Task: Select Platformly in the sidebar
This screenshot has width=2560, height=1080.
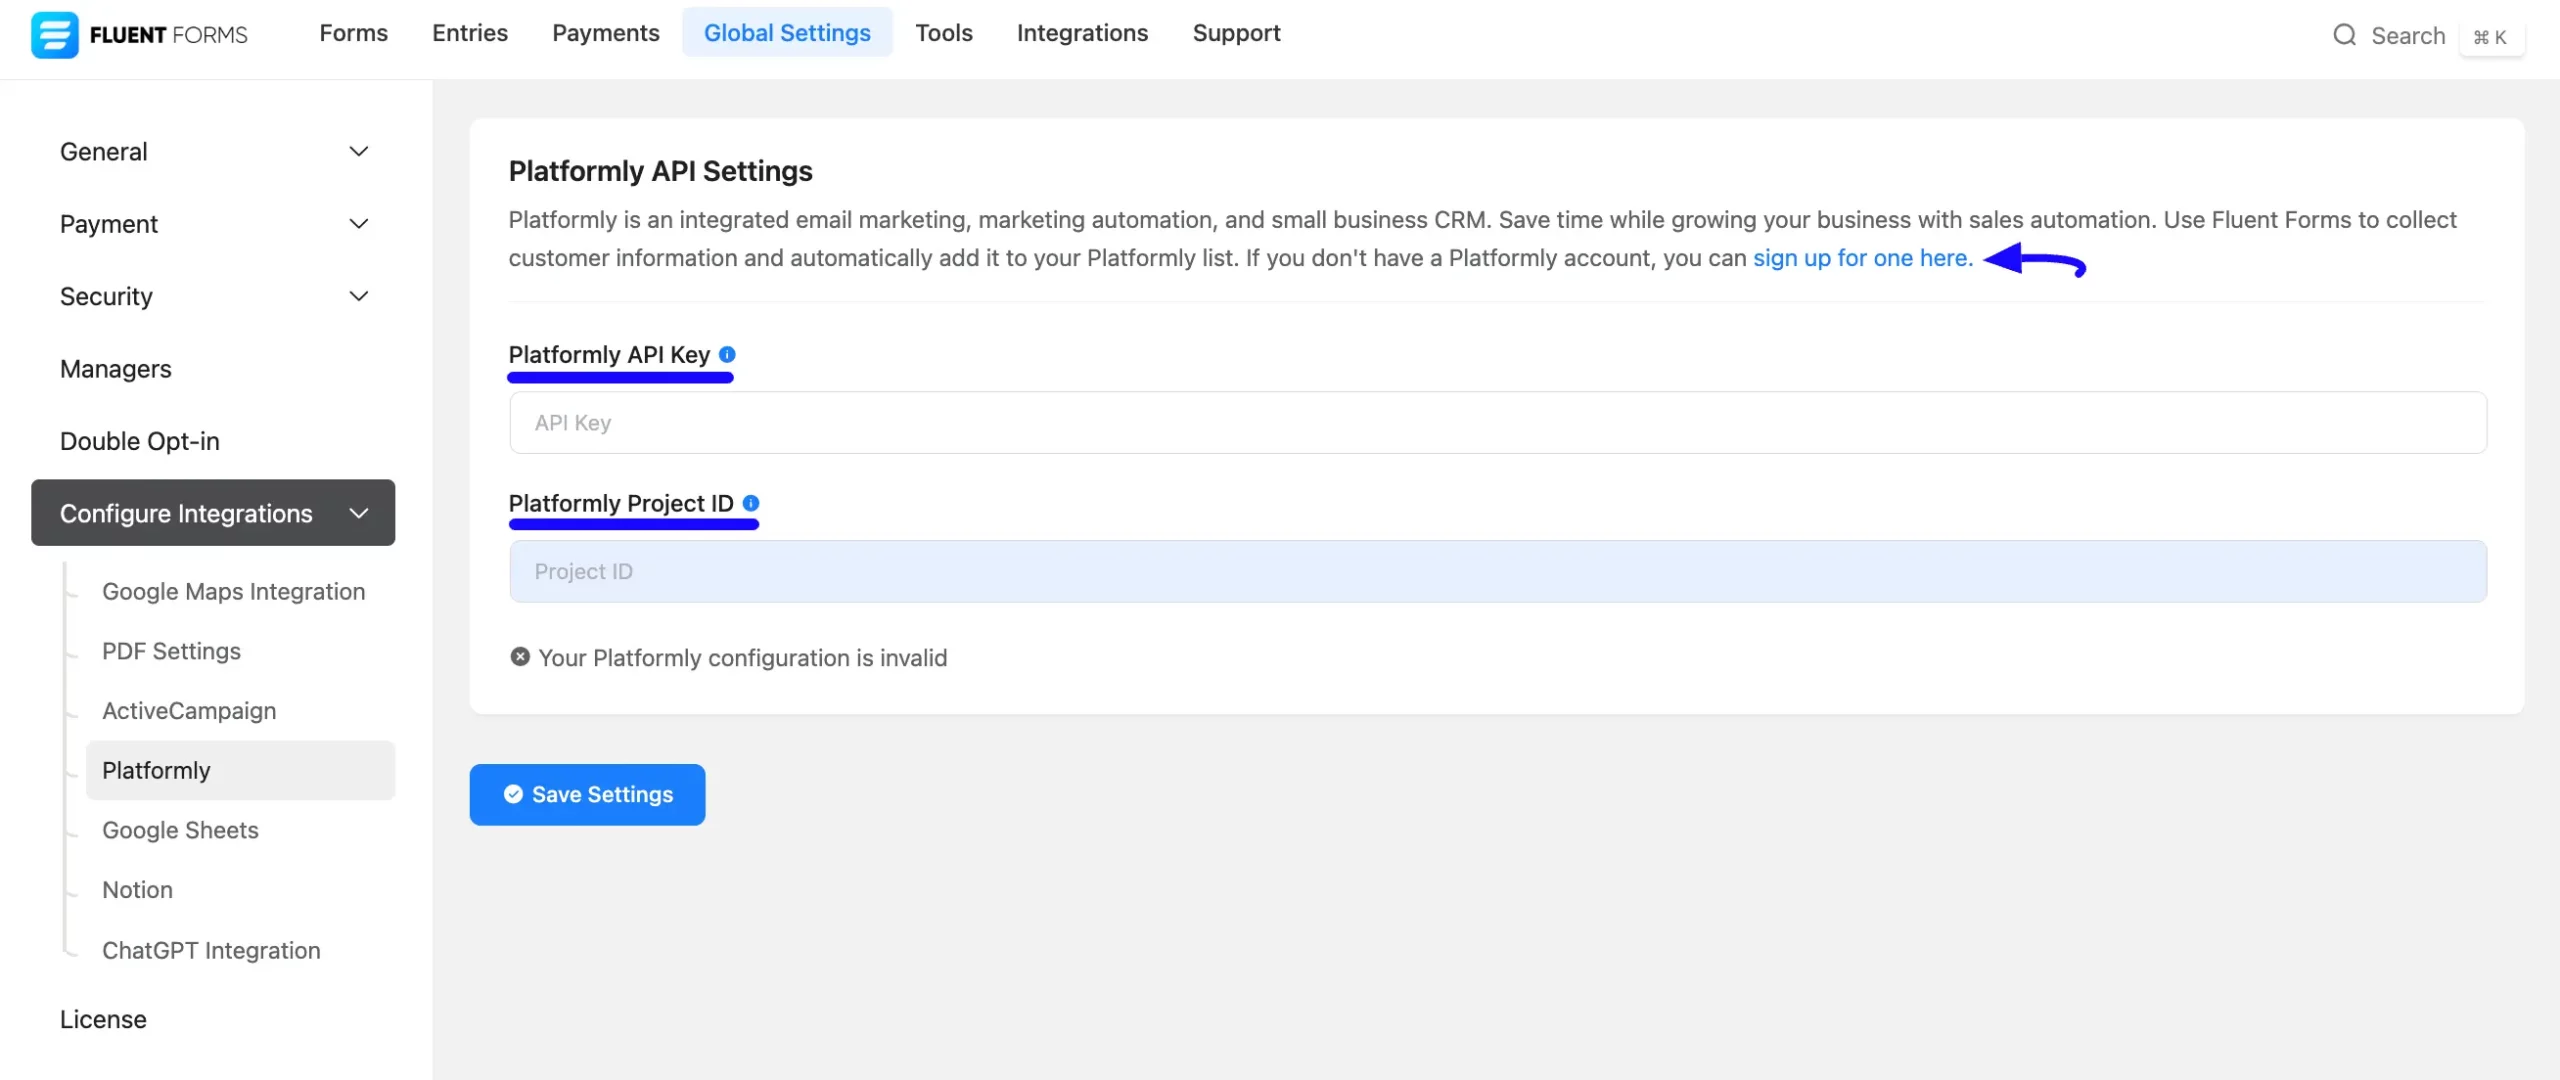Action: click(x=240, y=770)
